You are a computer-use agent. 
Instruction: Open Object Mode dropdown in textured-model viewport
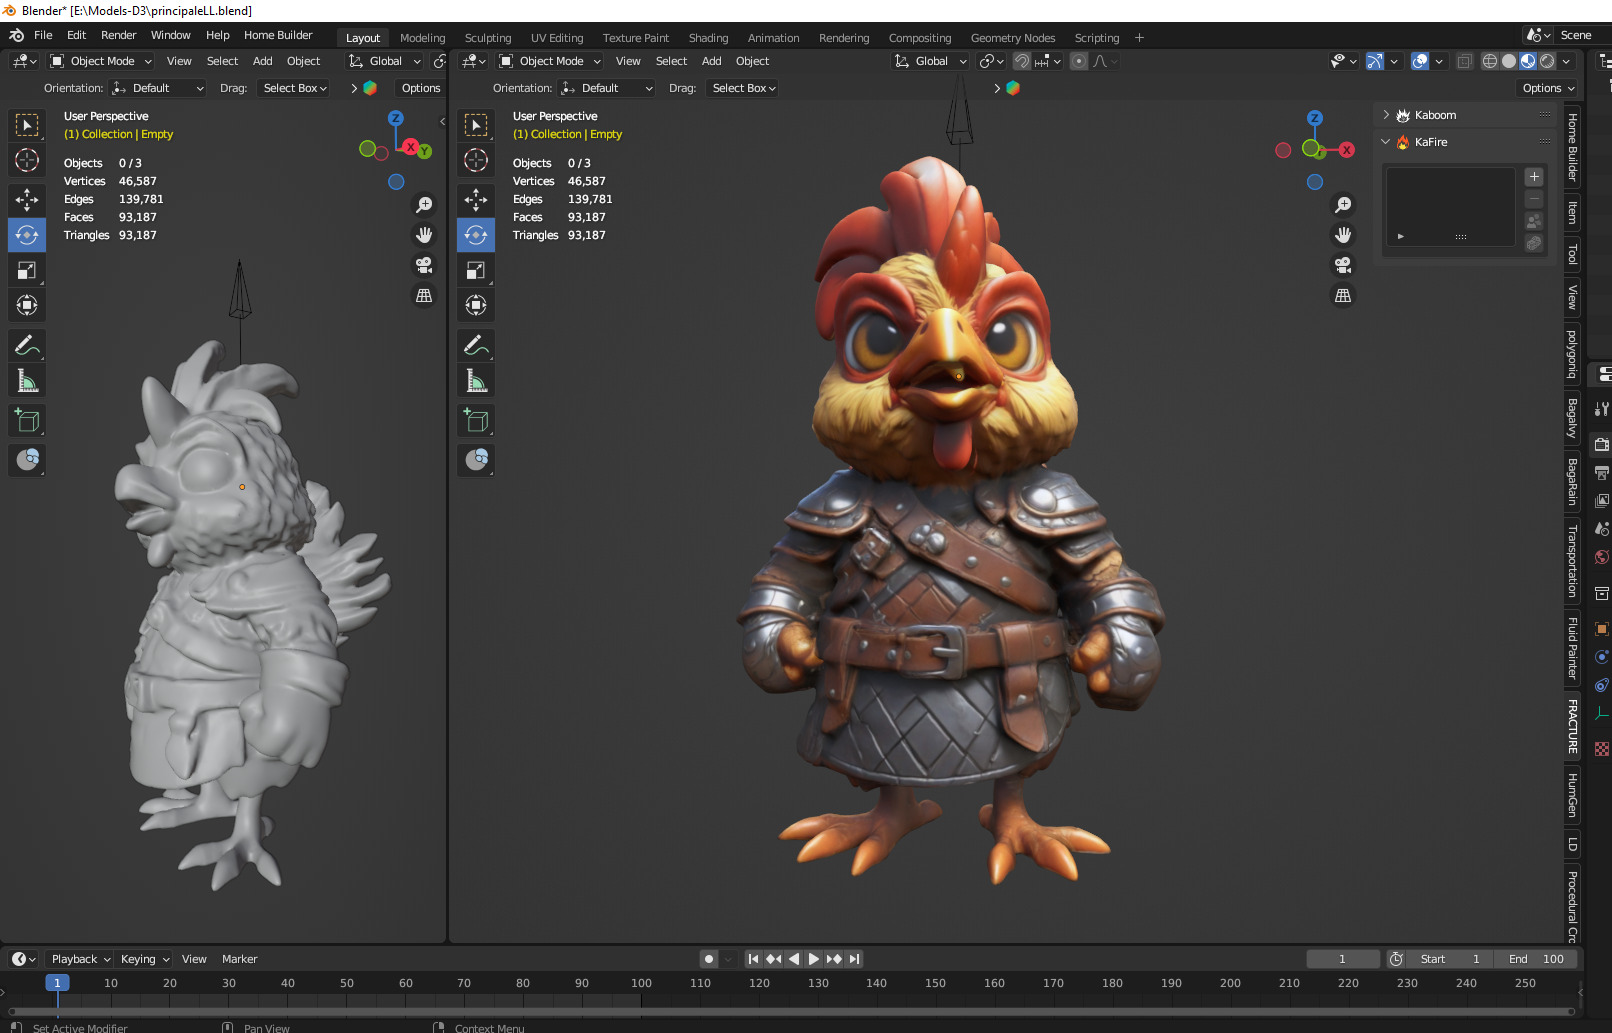pos(549,61)
